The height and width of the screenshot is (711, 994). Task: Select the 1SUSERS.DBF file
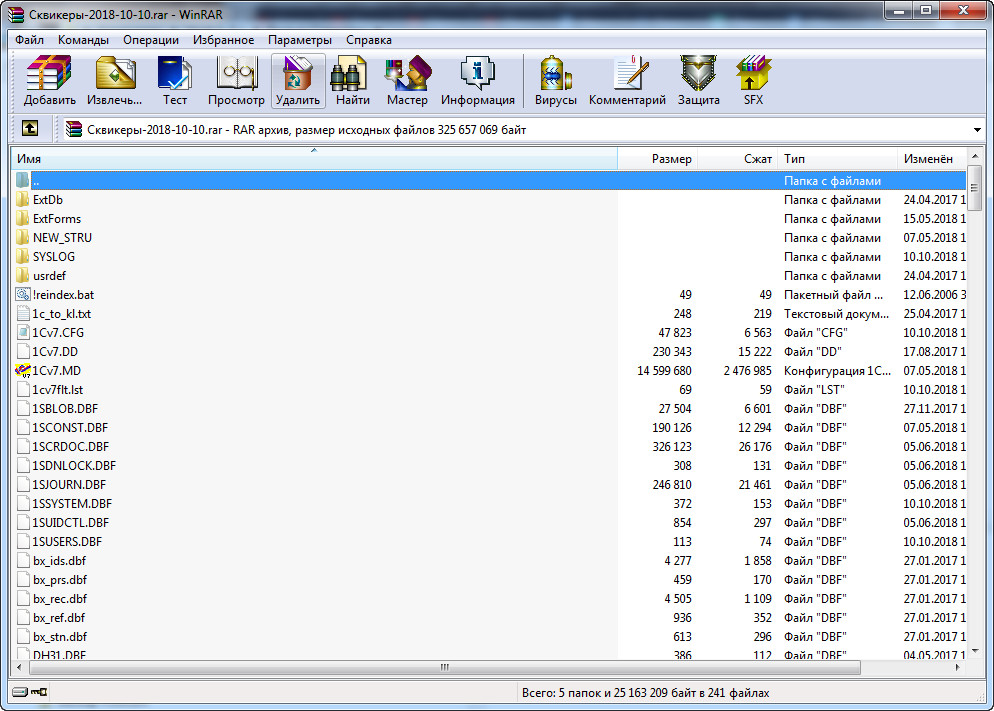click(x=67, y=542)
